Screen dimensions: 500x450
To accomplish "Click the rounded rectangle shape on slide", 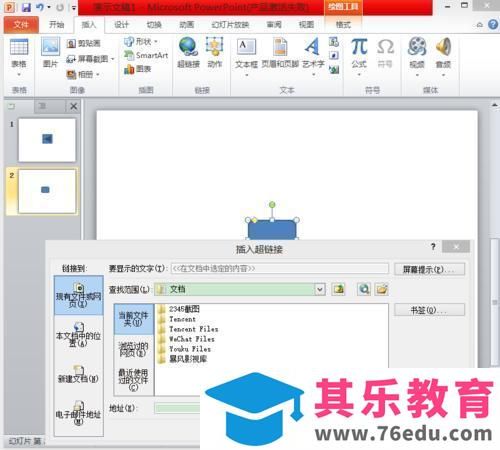I will tap(272, 229).
